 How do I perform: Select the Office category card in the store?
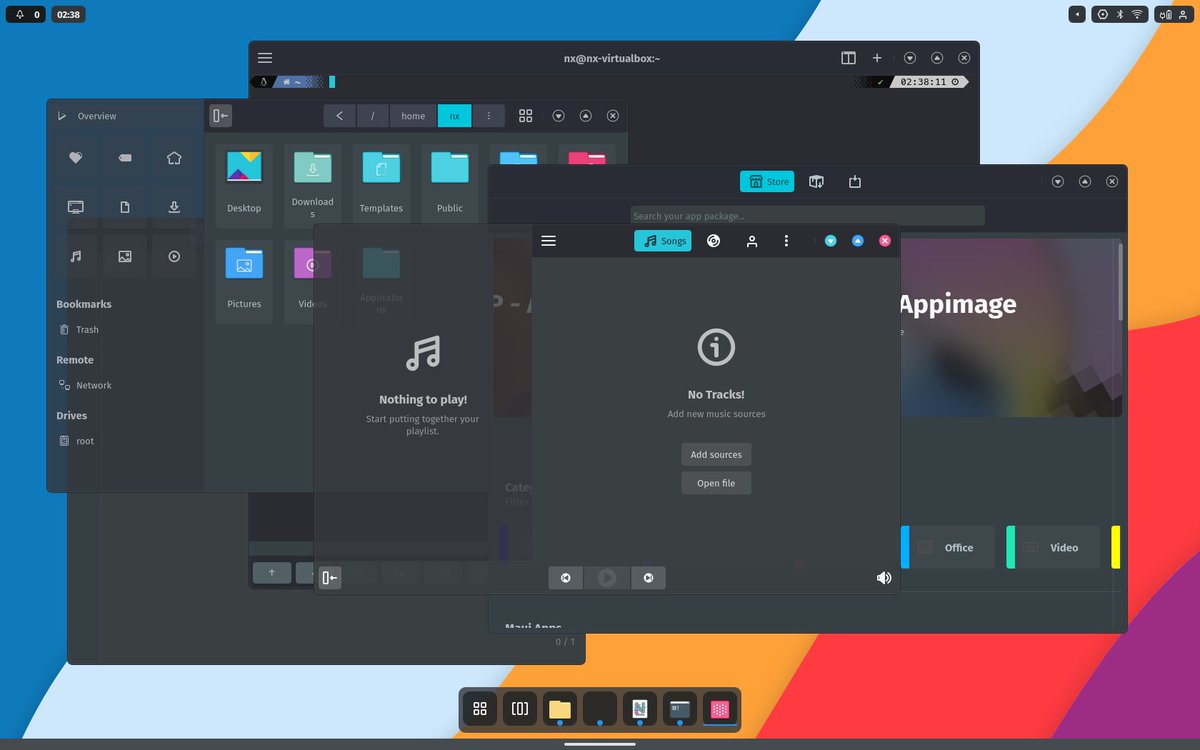(x=948, y=548)
